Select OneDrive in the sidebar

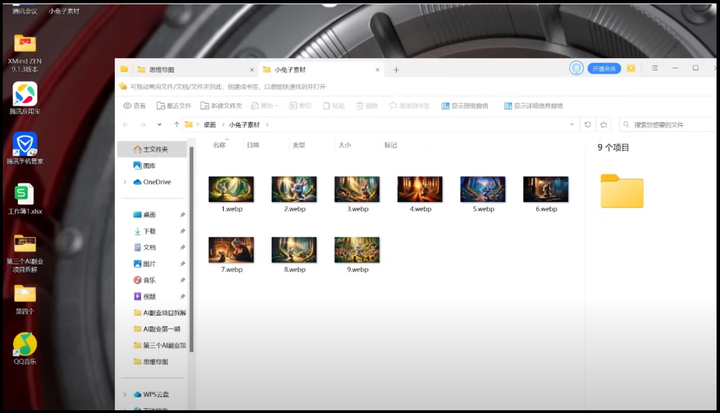tap(152, 182)
